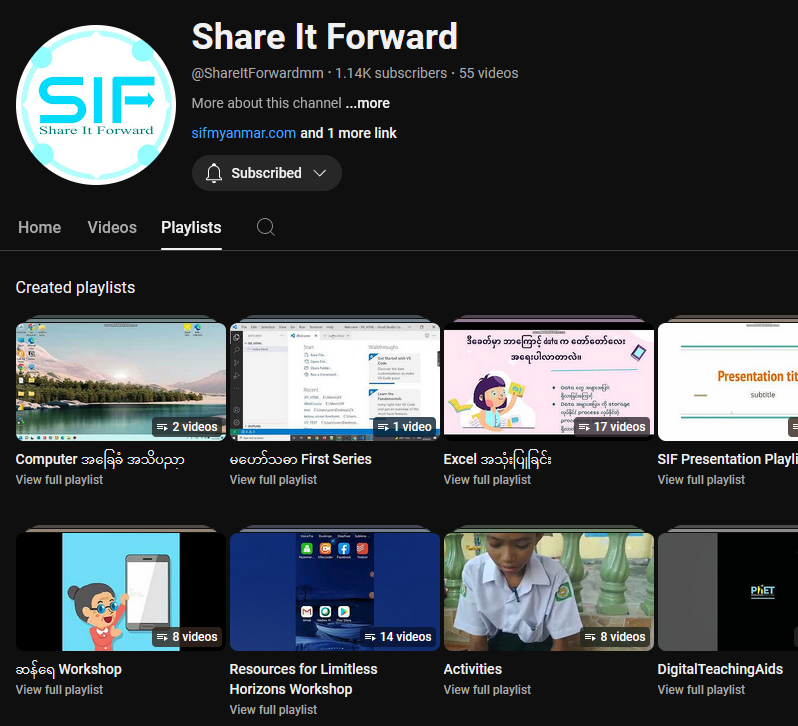Image resolution: width=798 pixels, height=726 pixels.
Task: Open the Computer basics playlist thumbnail
Action: click(121, 382)
